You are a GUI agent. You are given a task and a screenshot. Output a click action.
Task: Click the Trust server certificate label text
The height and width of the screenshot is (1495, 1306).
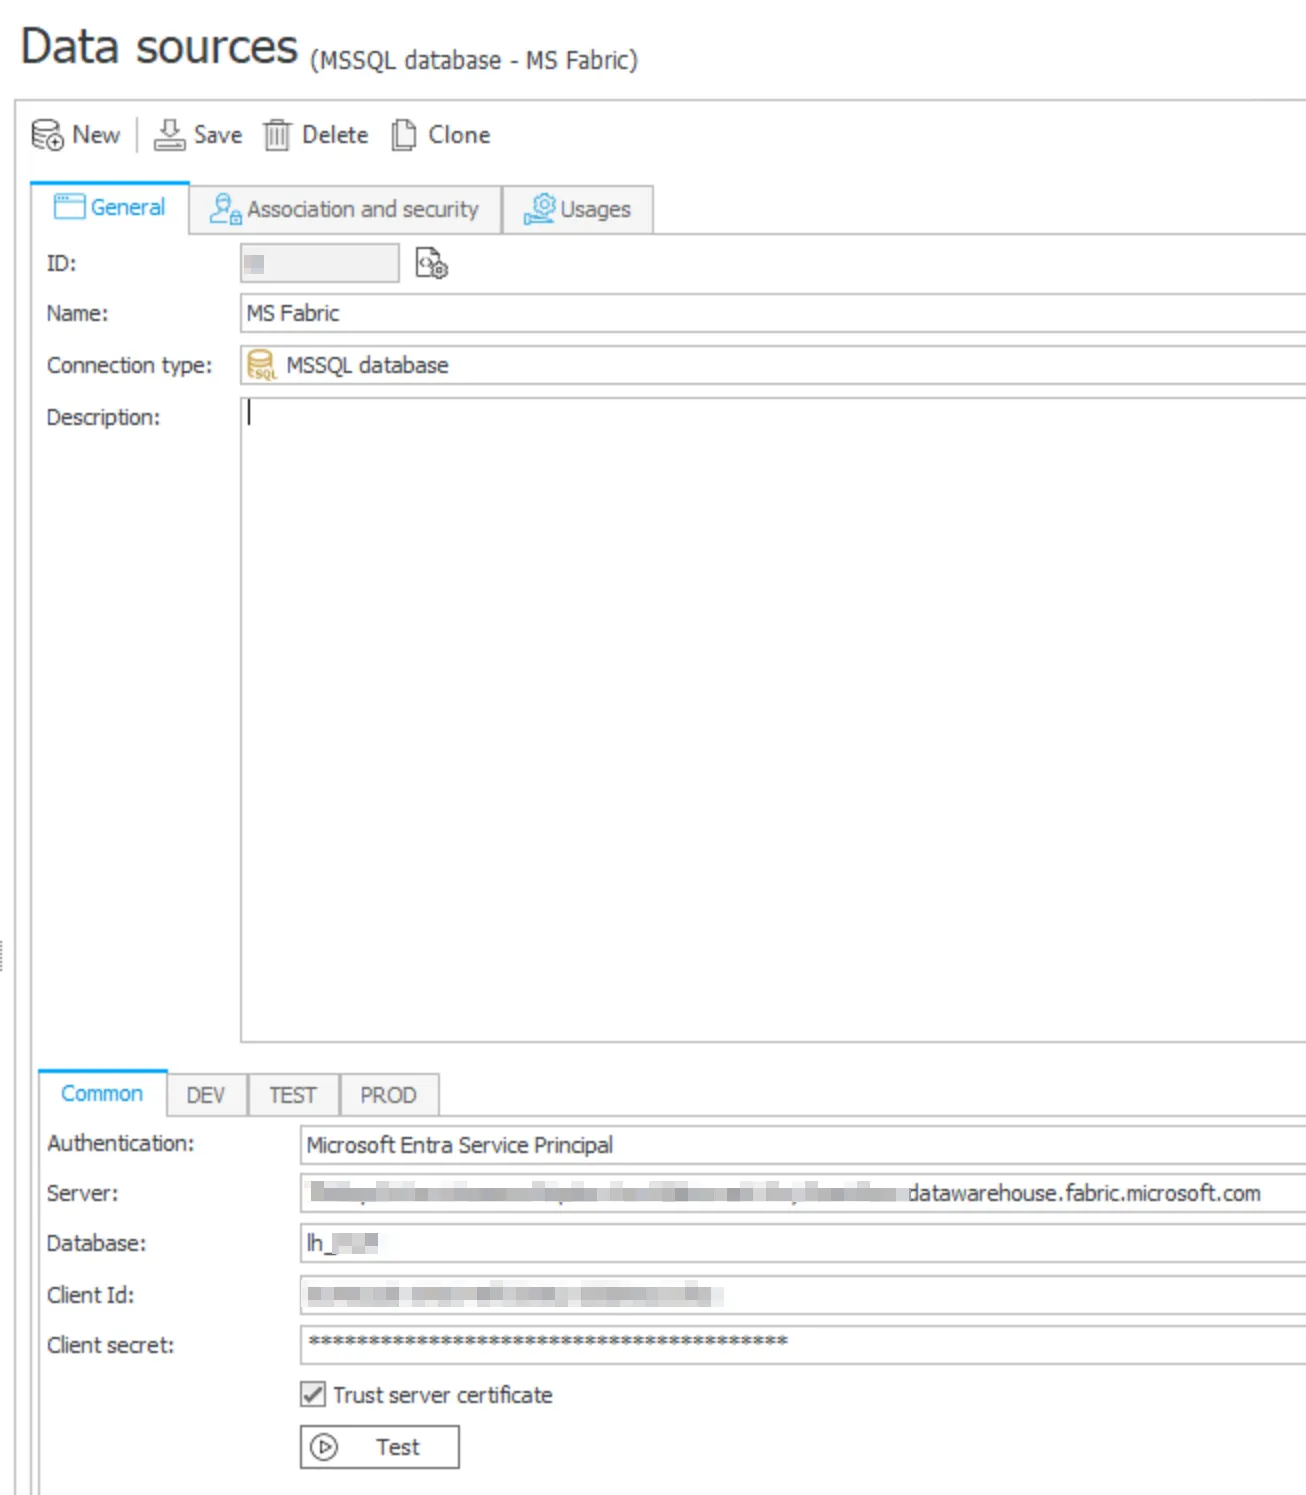point(443,1395)
